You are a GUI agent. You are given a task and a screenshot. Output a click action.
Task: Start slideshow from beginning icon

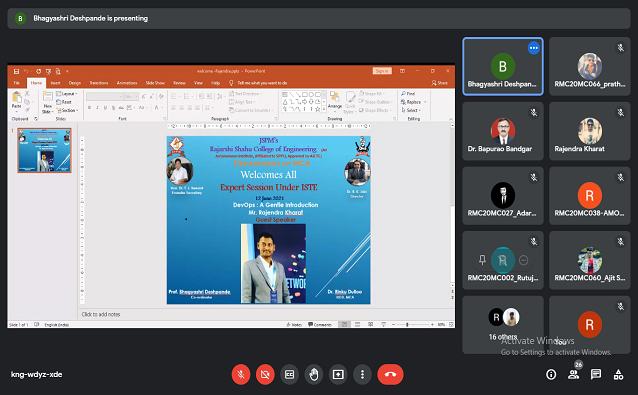48,72
